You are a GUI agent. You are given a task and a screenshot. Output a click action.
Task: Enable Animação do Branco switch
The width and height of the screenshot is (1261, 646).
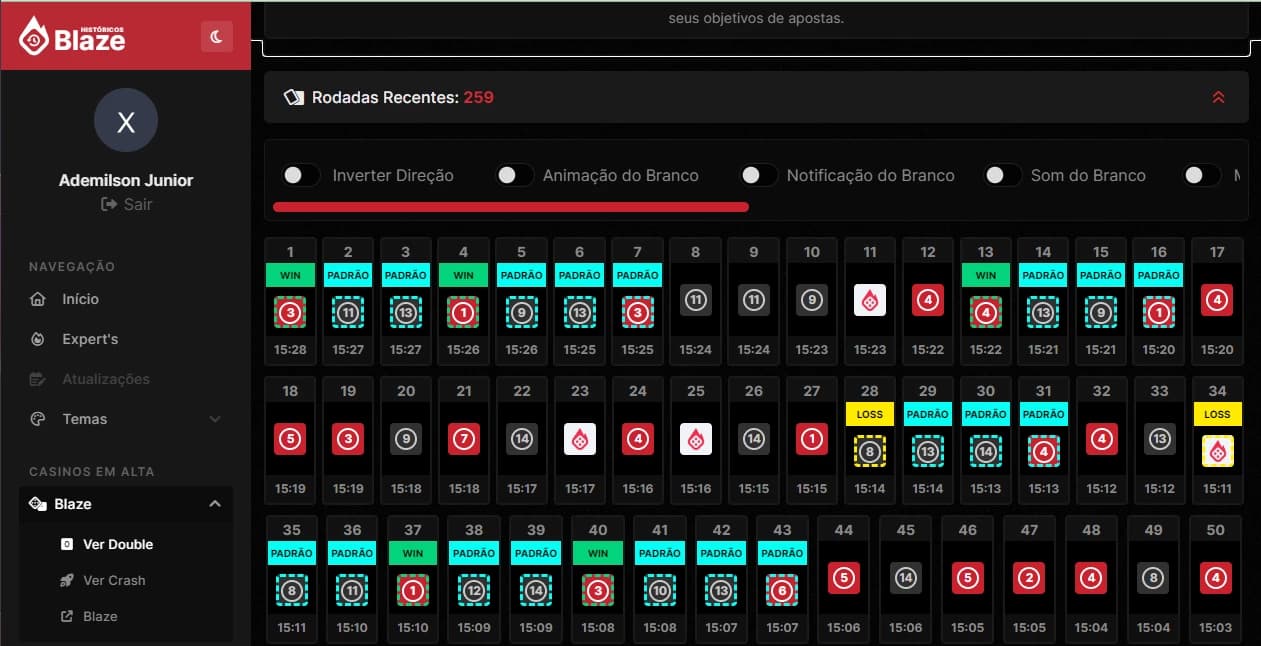point(514,175)
